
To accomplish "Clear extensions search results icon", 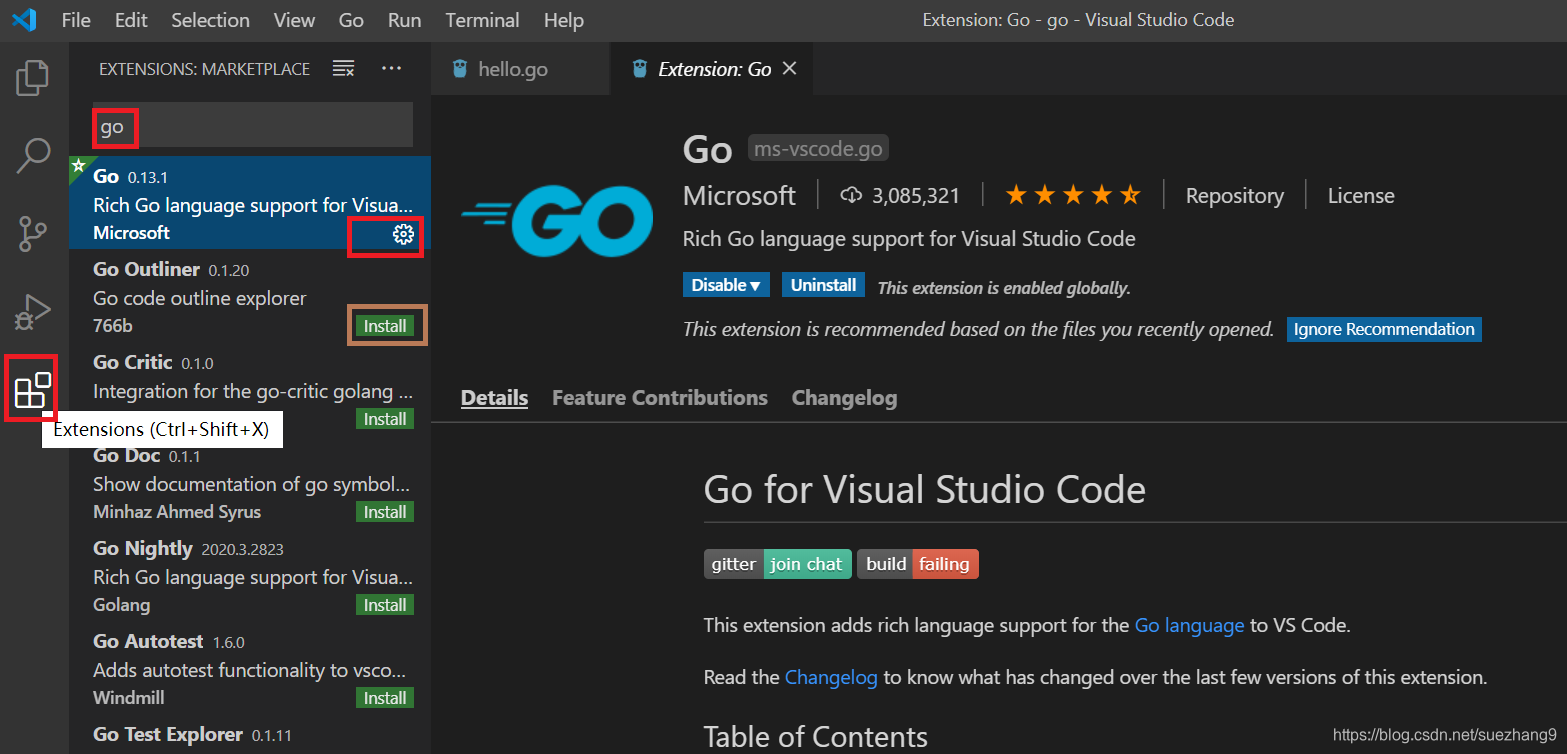I will [343, 68].
